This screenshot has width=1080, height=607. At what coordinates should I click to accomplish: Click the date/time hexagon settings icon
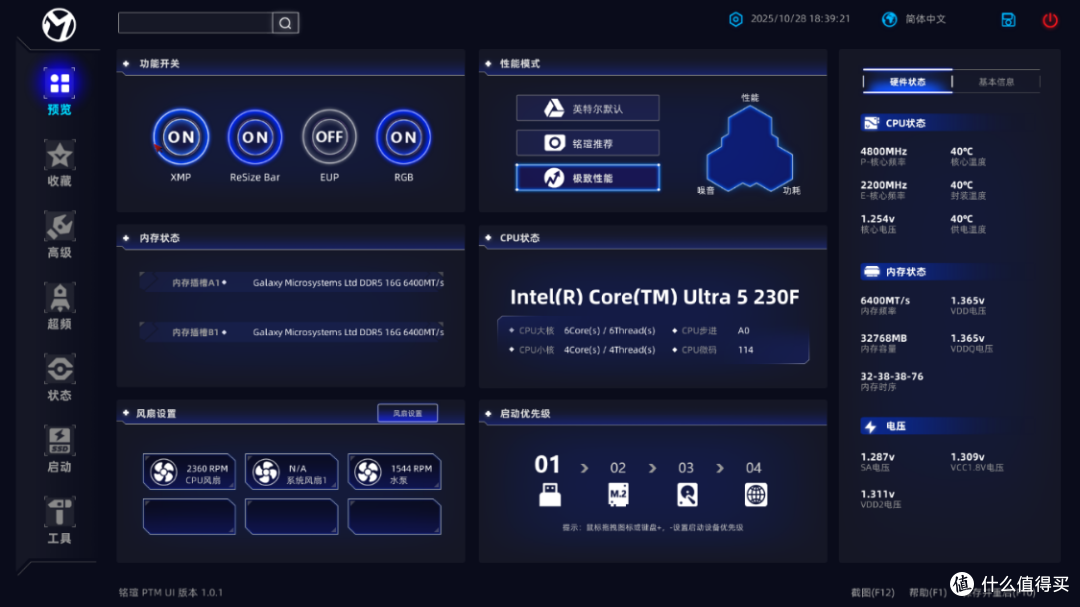(x=736, y=19)
